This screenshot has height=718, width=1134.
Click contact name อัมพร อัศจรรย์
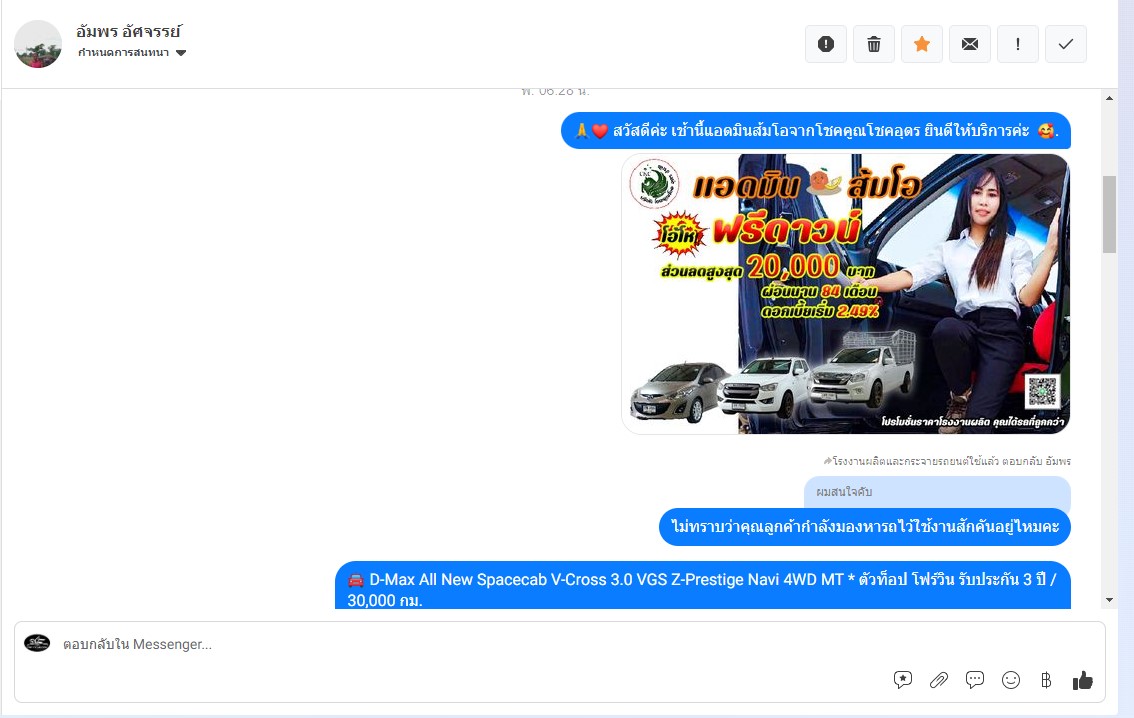(129, 31)
